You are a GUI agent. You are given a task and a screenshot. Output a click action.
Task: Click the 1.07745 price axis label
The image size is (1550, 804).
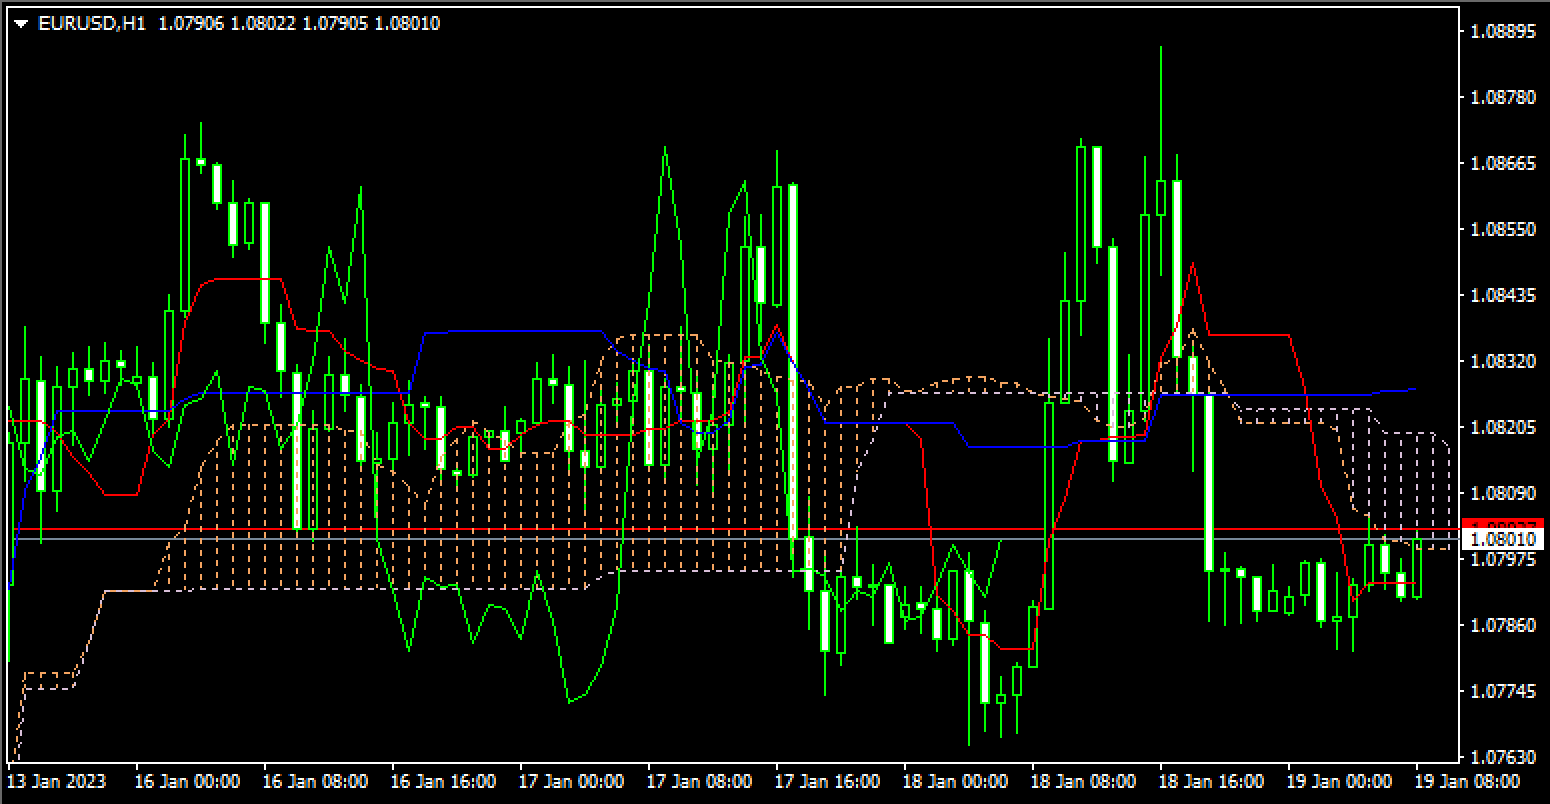(1502, 691)
